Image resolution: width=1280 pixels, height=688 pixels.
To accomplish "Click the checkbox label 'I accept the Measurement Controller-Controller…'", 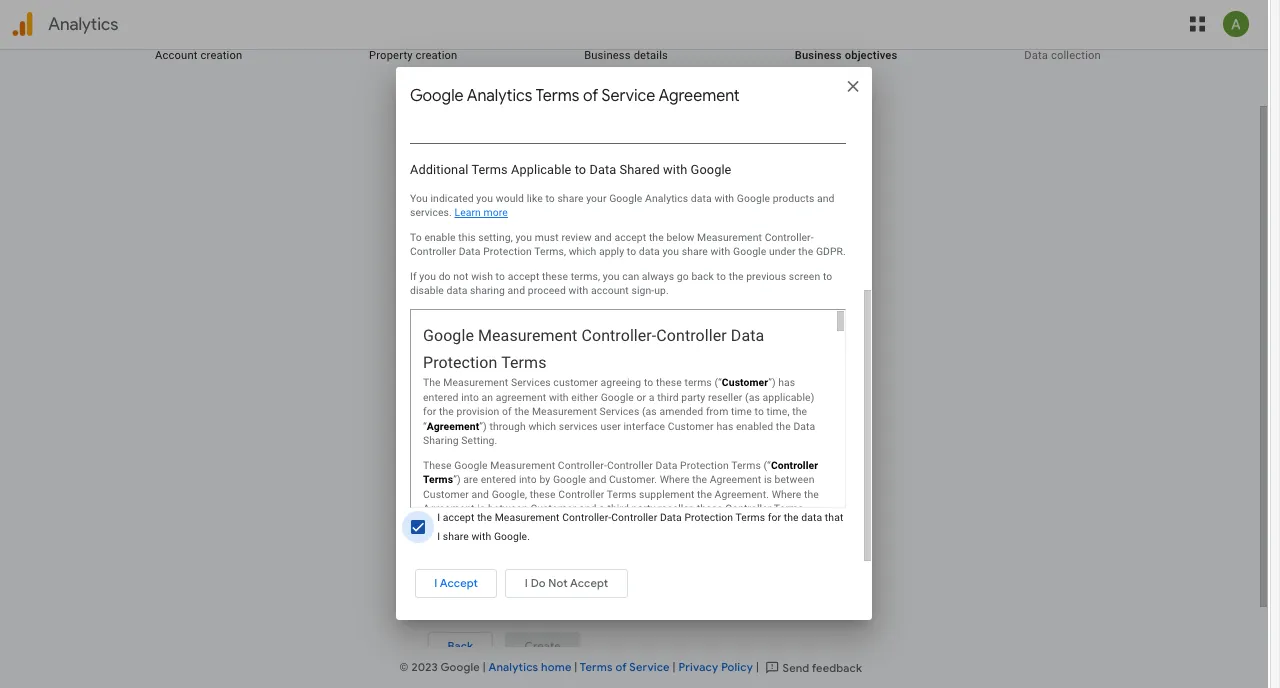I will click(640, 527).
